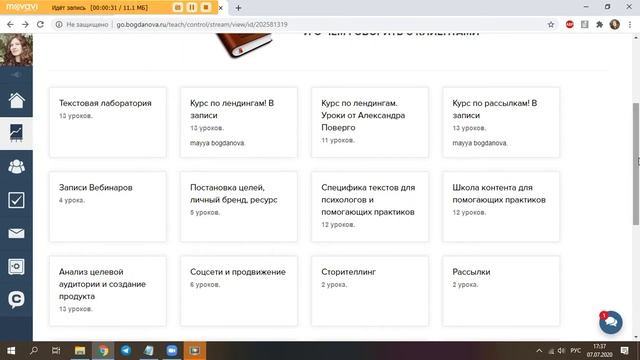Reload the current page
Viewport: 640px width, 360px height.
(40, 24)
